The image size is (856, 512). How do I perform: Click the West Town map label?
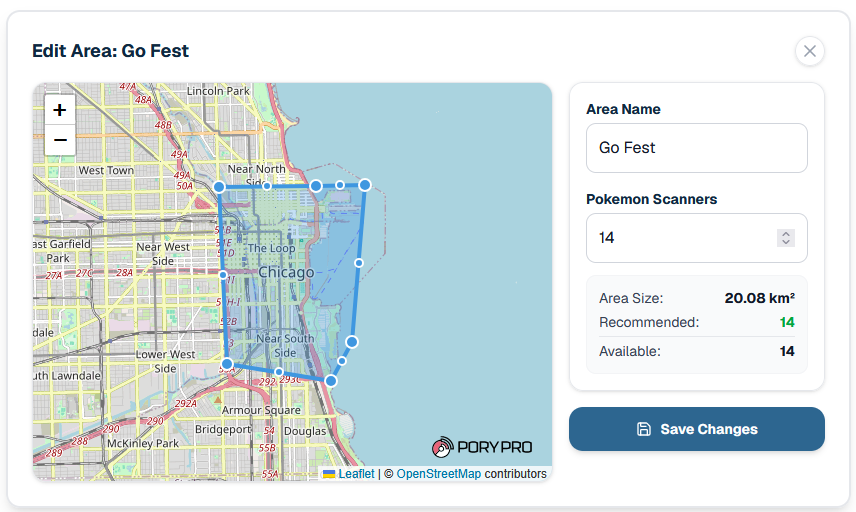106,170
